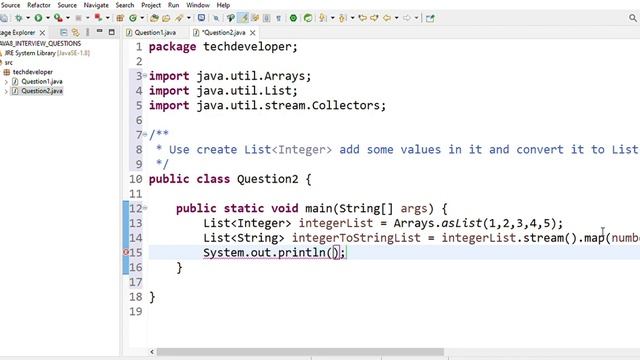Click Collapse All icon in Package Explorer
This screenshot has height=360, width=640.
[64, 32]
